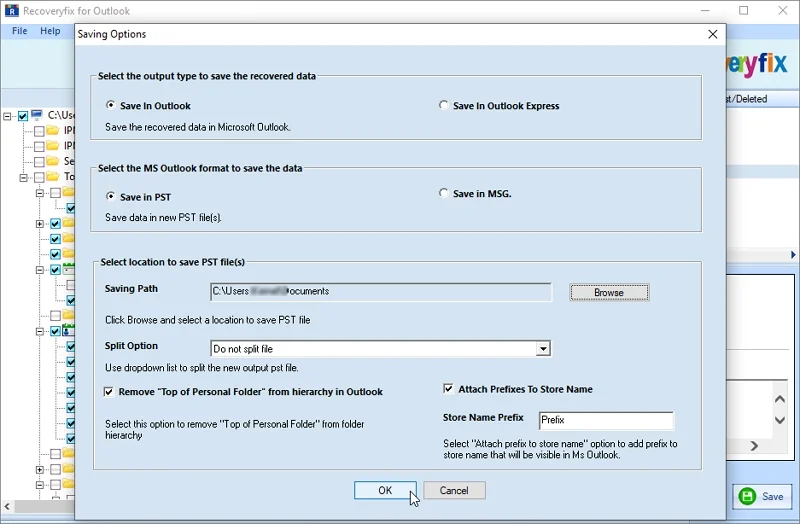Toggle the C:\Us root node checkbox
800x524 pixels.
tap(23, 116)
